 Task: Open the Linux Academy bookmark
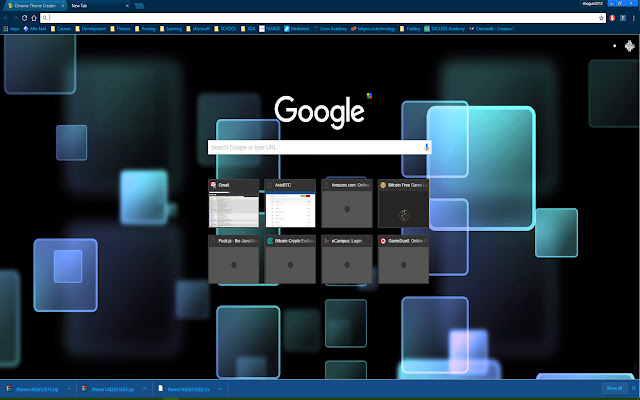[330, 29]
